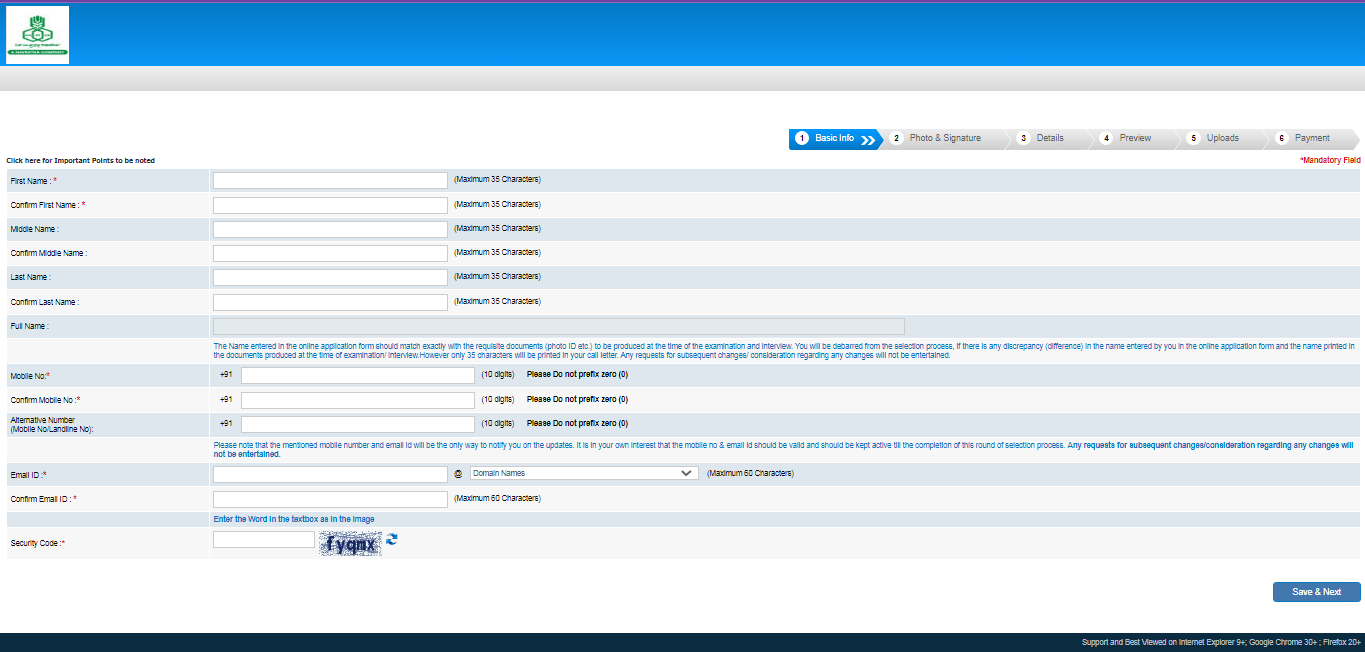Click the Alternative Number input field

[x=357, y=424]
